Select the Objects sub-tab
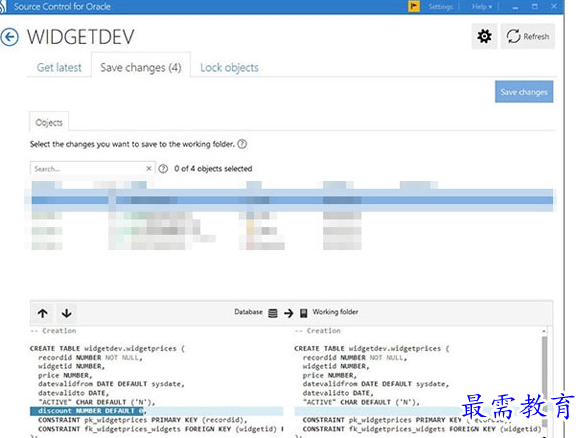 (x=49, y=122)
